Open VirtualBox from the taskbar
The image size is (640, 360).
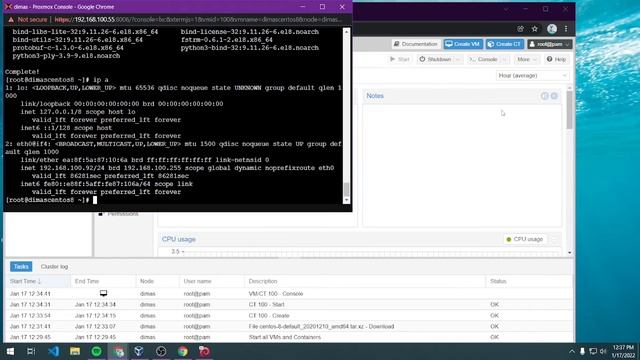(139, 351)
